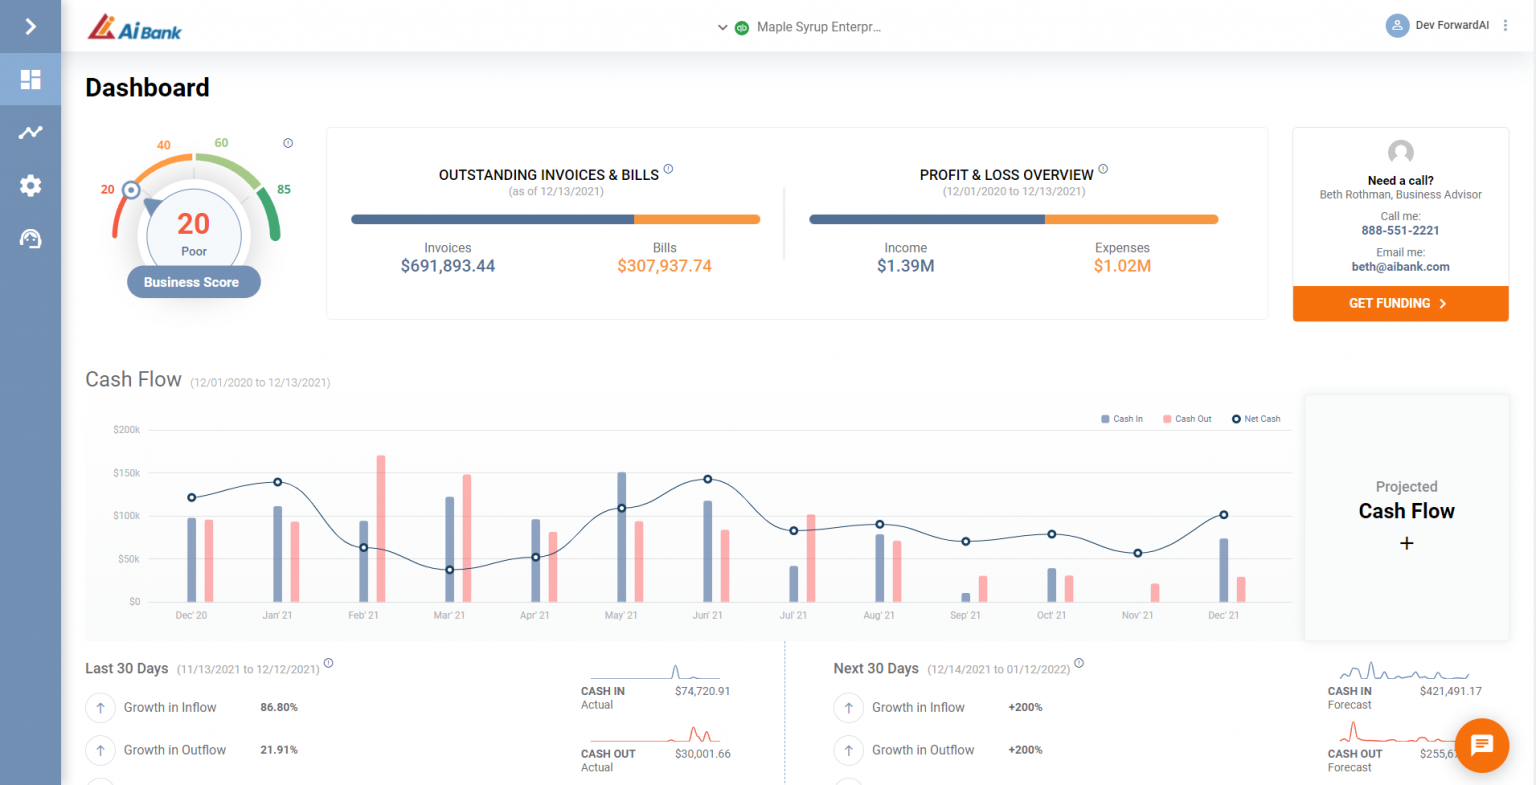
Task: Toggle the Cash Out legend item
Action: pyautogui.click(x=1185, y=419)
